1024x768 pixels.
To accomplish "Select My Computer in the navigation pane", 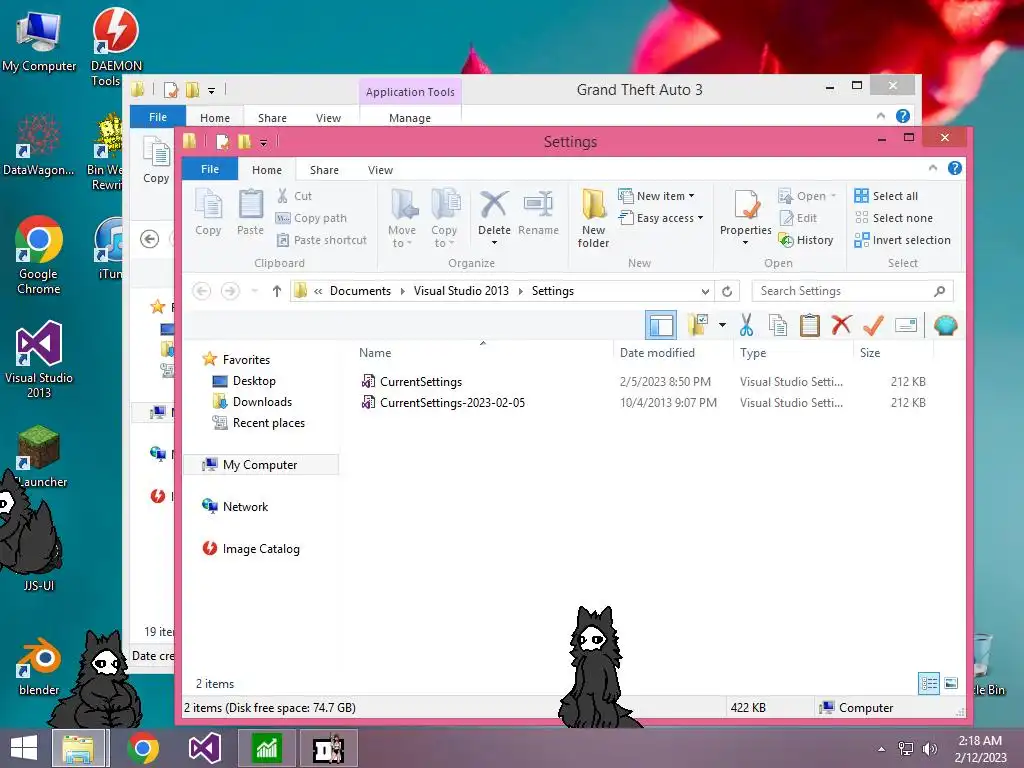I will [260, 465].
